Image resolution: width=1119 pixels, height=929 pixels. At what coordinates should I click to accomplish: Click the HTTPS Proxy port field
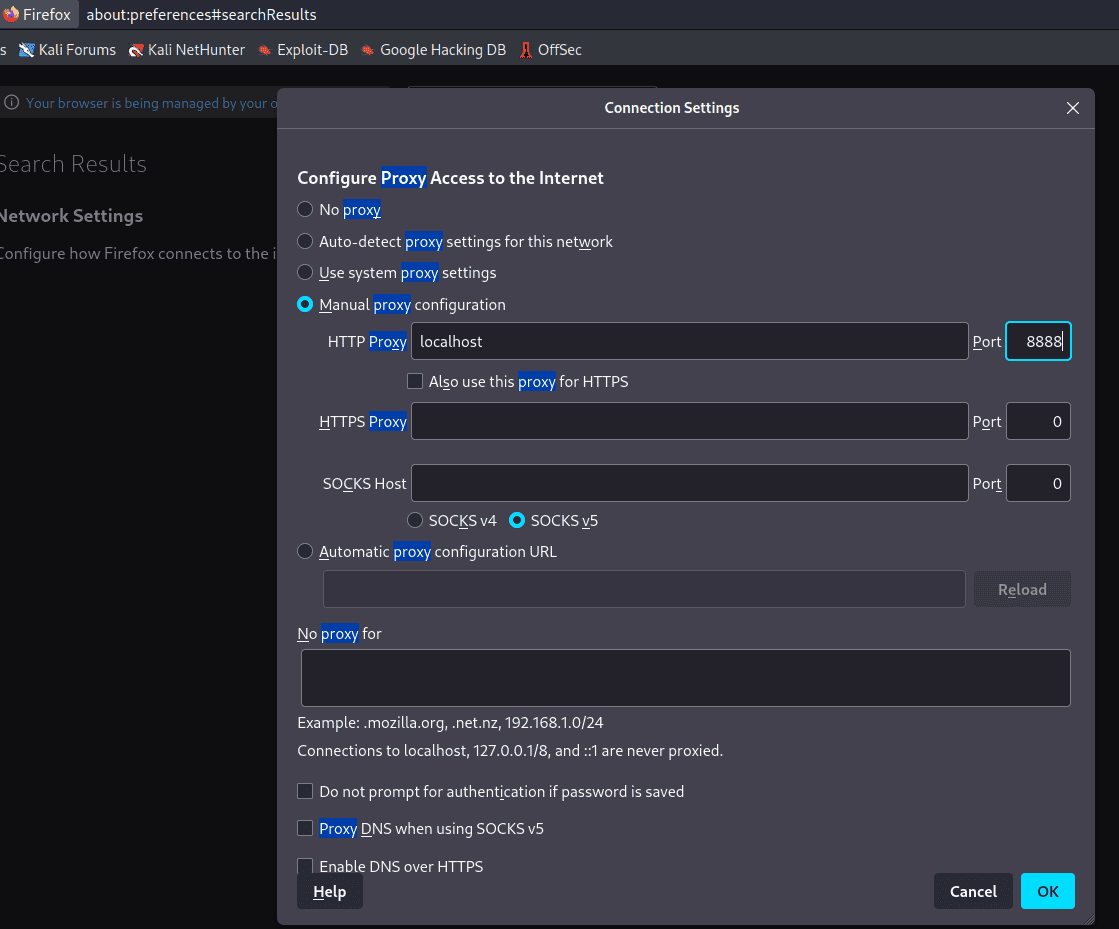coord(1038,421)
